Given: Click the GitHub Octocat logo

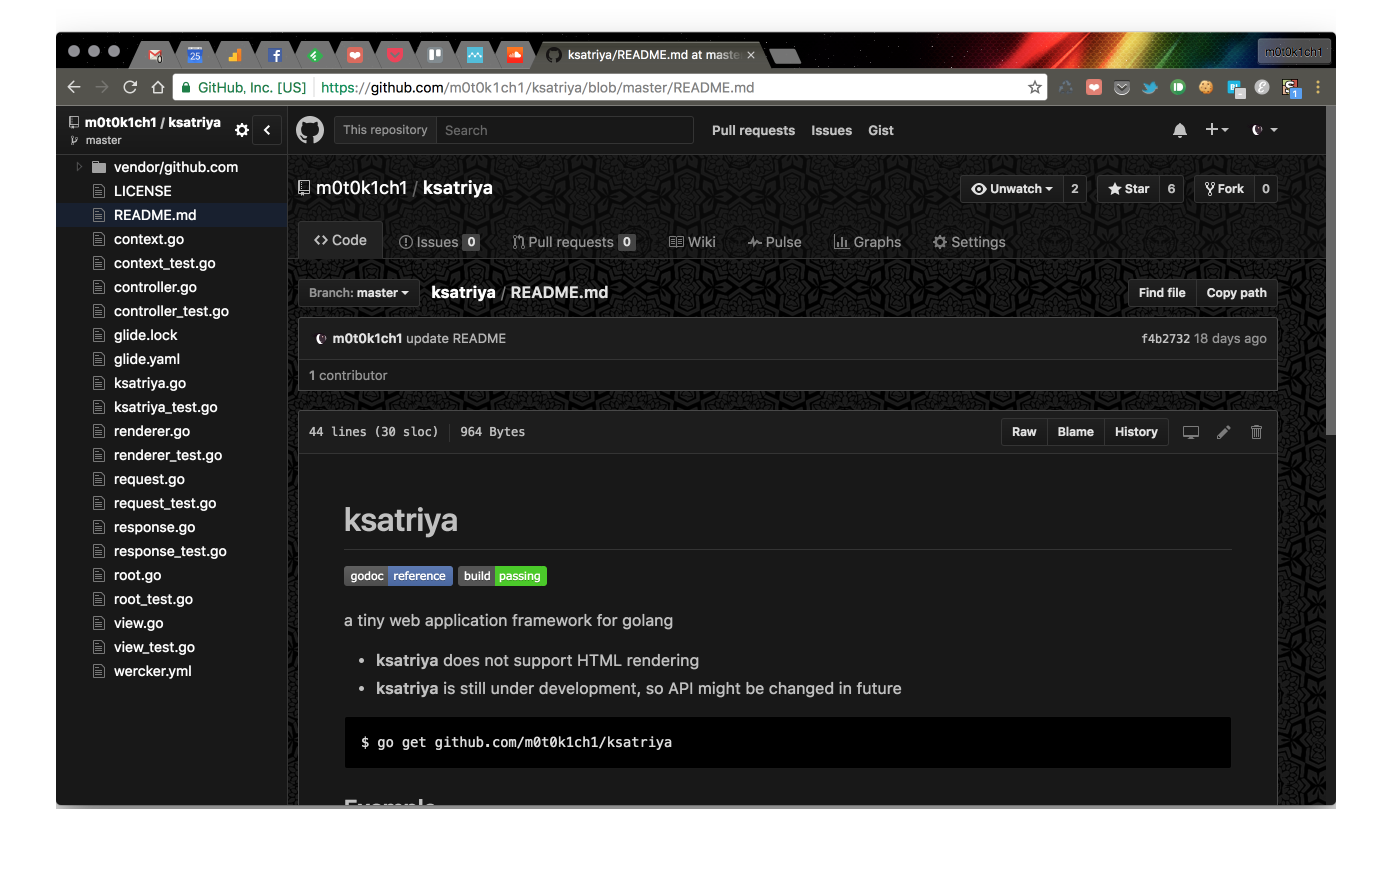Looking at the screenshot, I should pyautogui.click(x=310, y=130).
